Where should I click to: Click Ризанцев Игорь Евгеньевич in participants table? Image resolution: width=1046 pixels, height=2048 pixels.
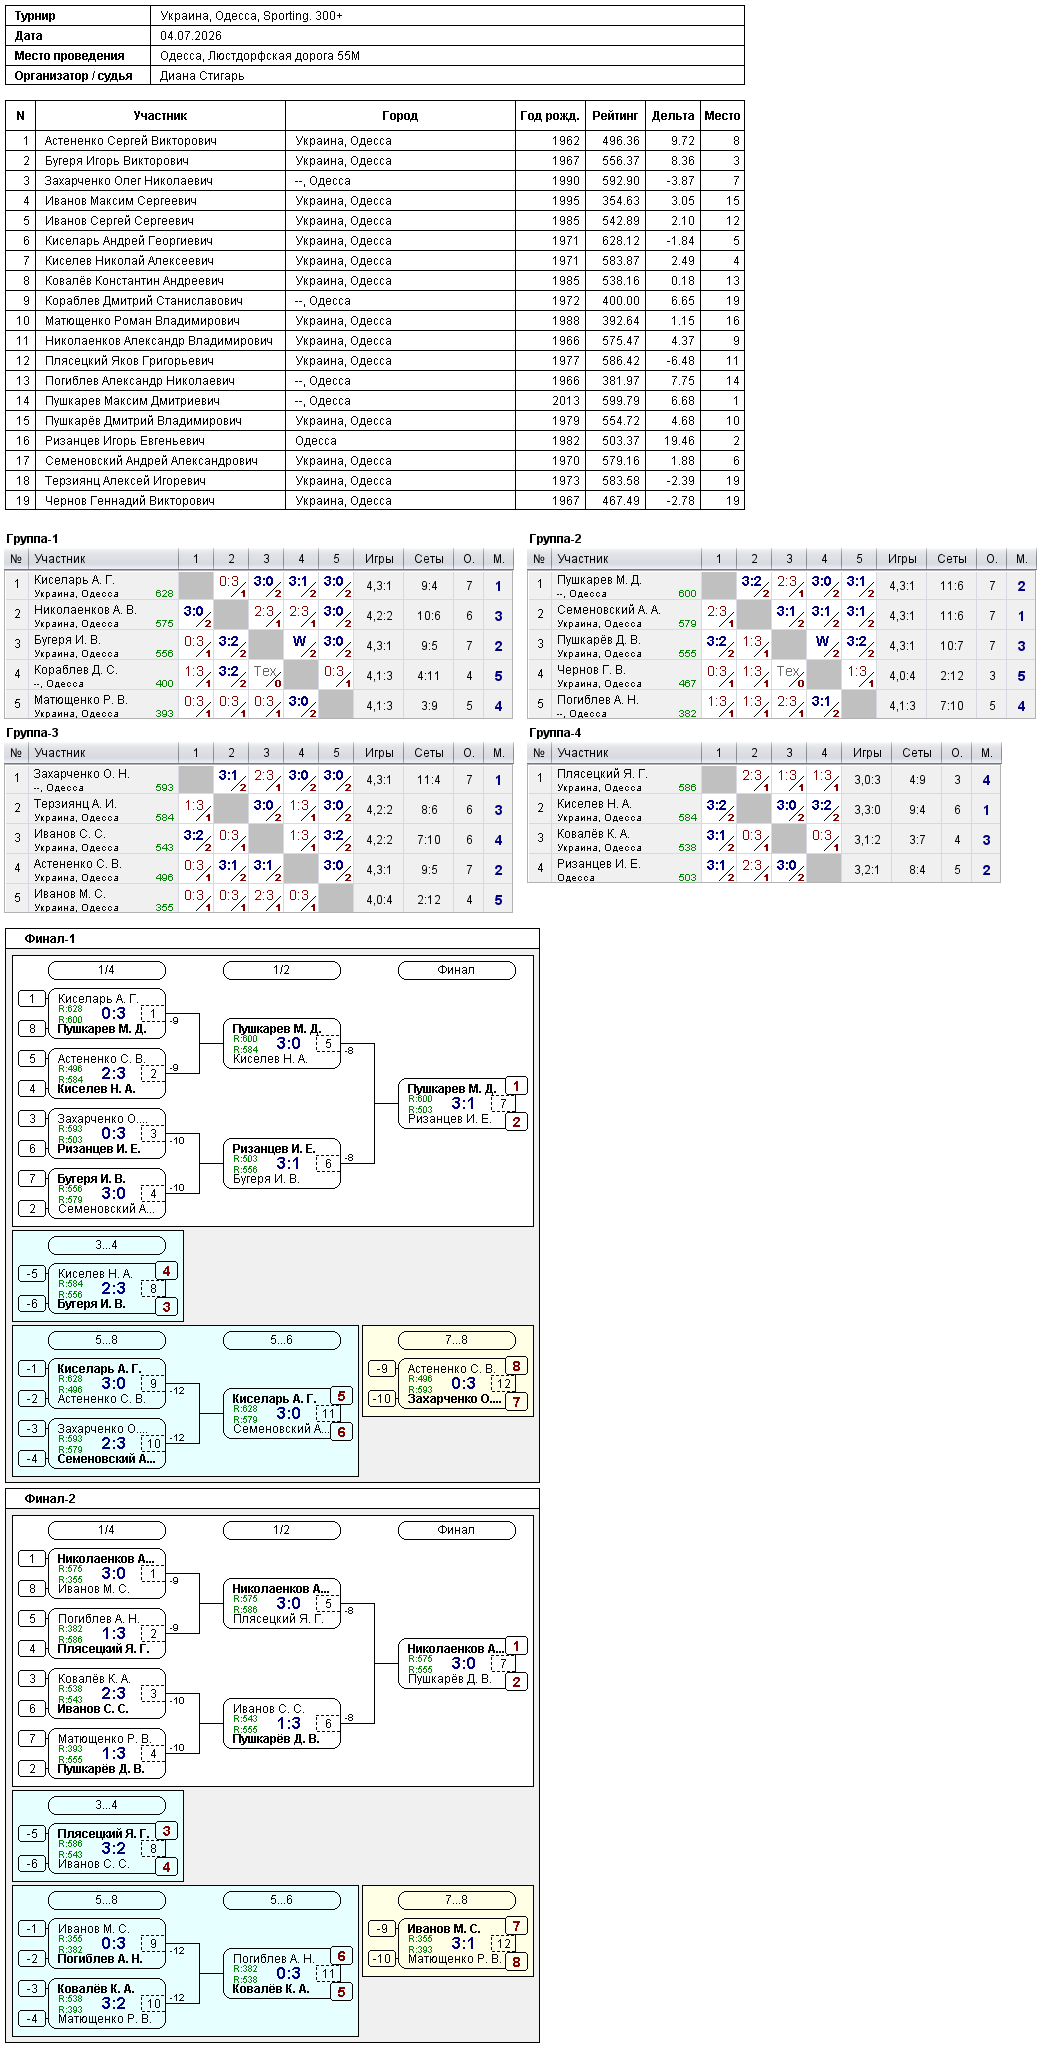pyautogui.click(x=124, y=441)
